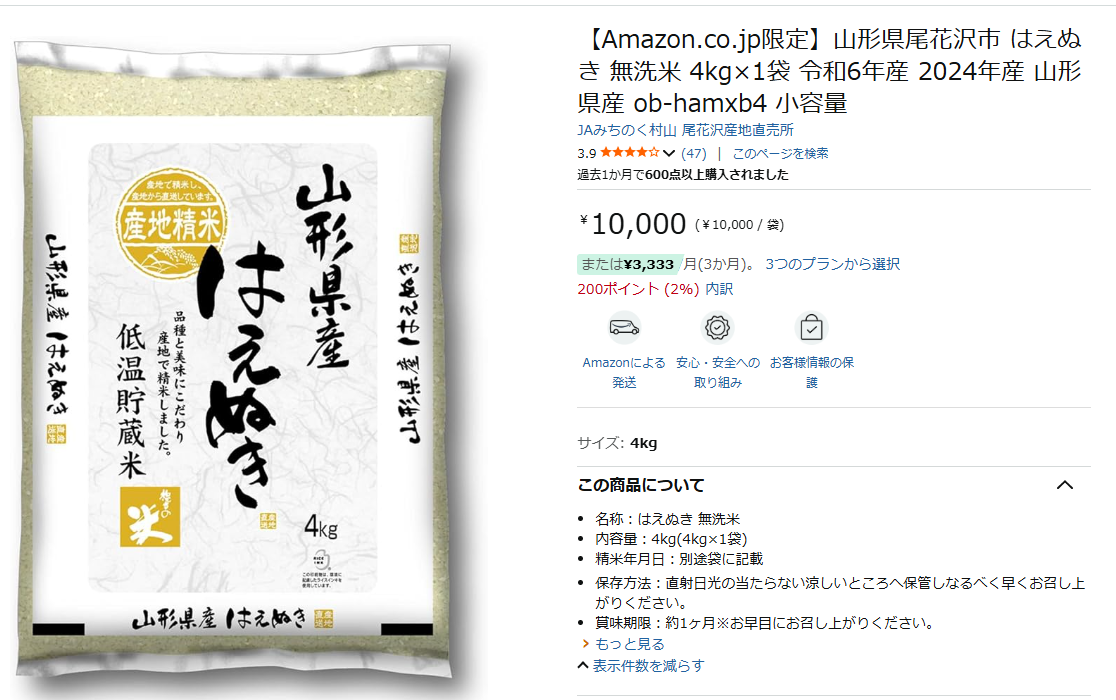Image resolution: width=1116 pixels, height=700 pixels.
Task: Open the 47 reviews count link
Action: tap(694, 153)
